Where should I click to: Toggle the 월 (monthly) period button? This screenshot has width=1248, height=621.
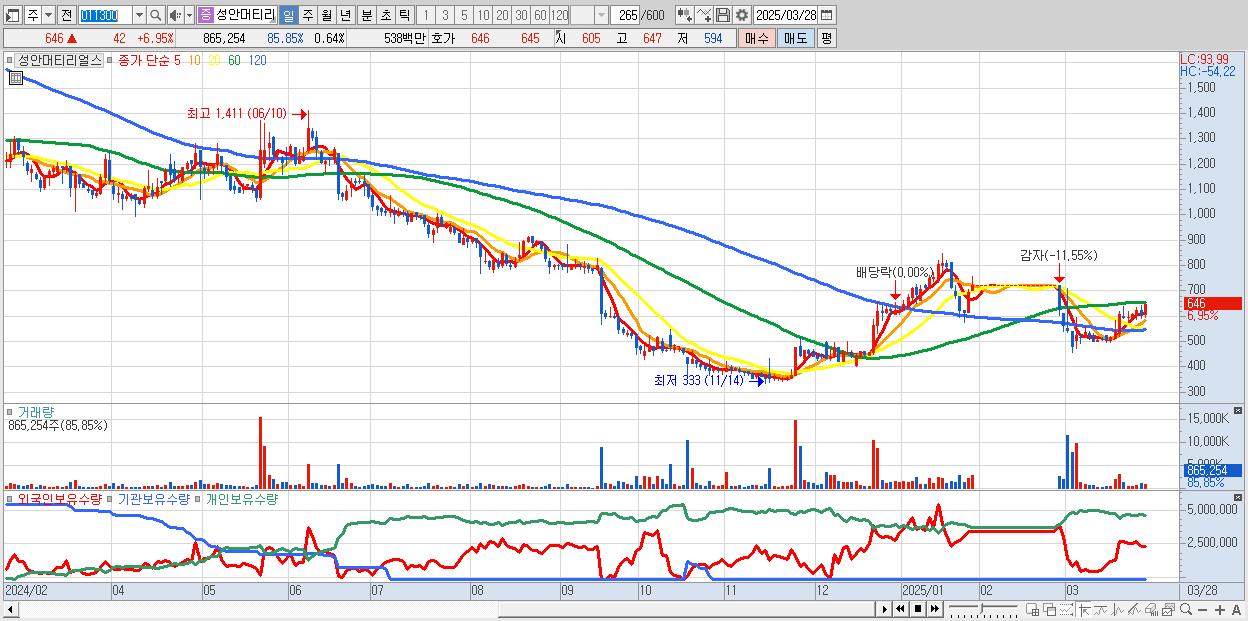pyautogui.click(x=326, y=15)
